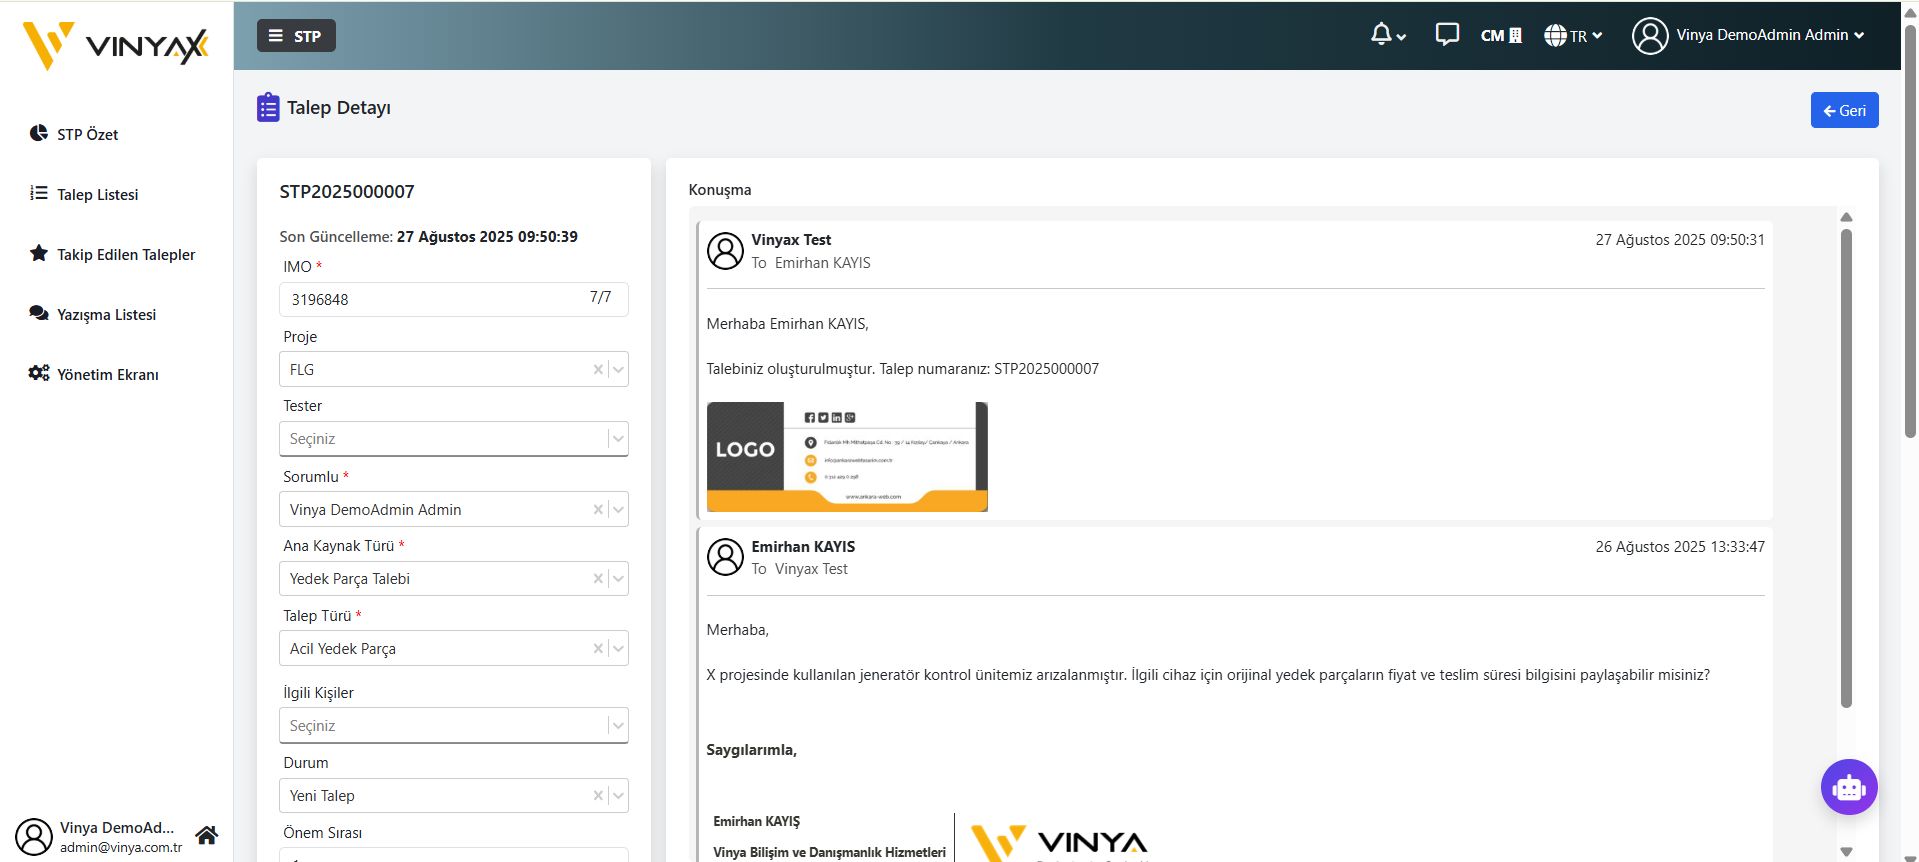
Task: Click the Emirhan KAYIS sender avatar
Action: point(725,557)
